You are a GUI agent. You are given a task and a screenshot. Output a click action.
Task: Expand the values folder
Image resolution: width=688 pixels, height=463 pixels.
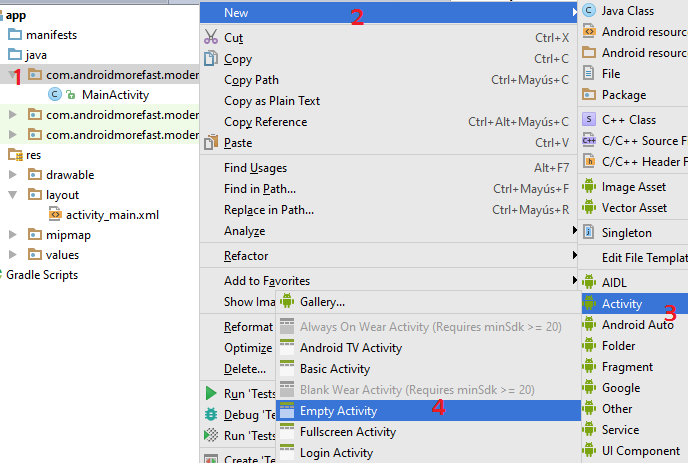click(x=12, y=255)
